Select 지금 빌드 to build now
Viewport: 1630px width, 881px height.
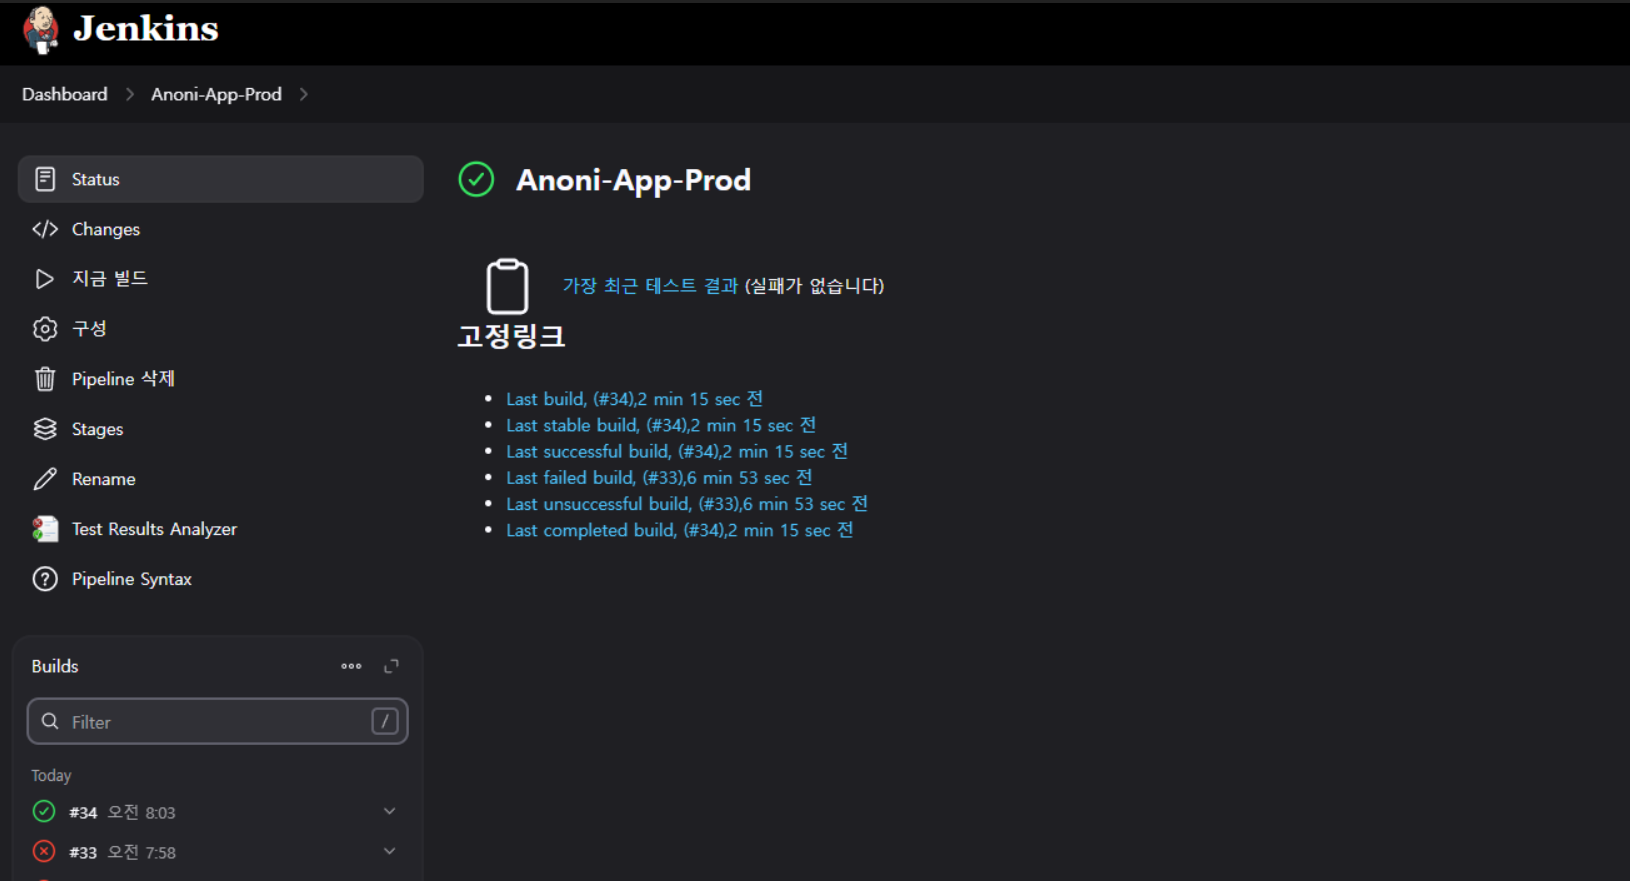(x=221, y=279)
